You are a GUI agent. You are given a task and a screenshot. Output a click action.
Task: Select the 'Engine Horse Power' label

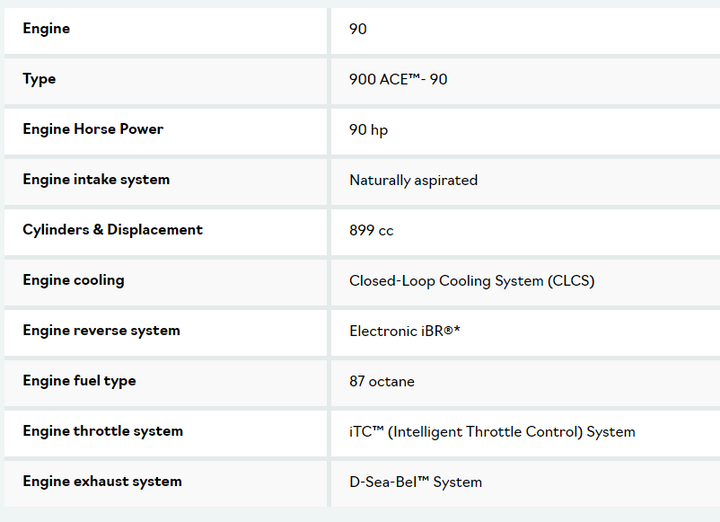point(93,129)
